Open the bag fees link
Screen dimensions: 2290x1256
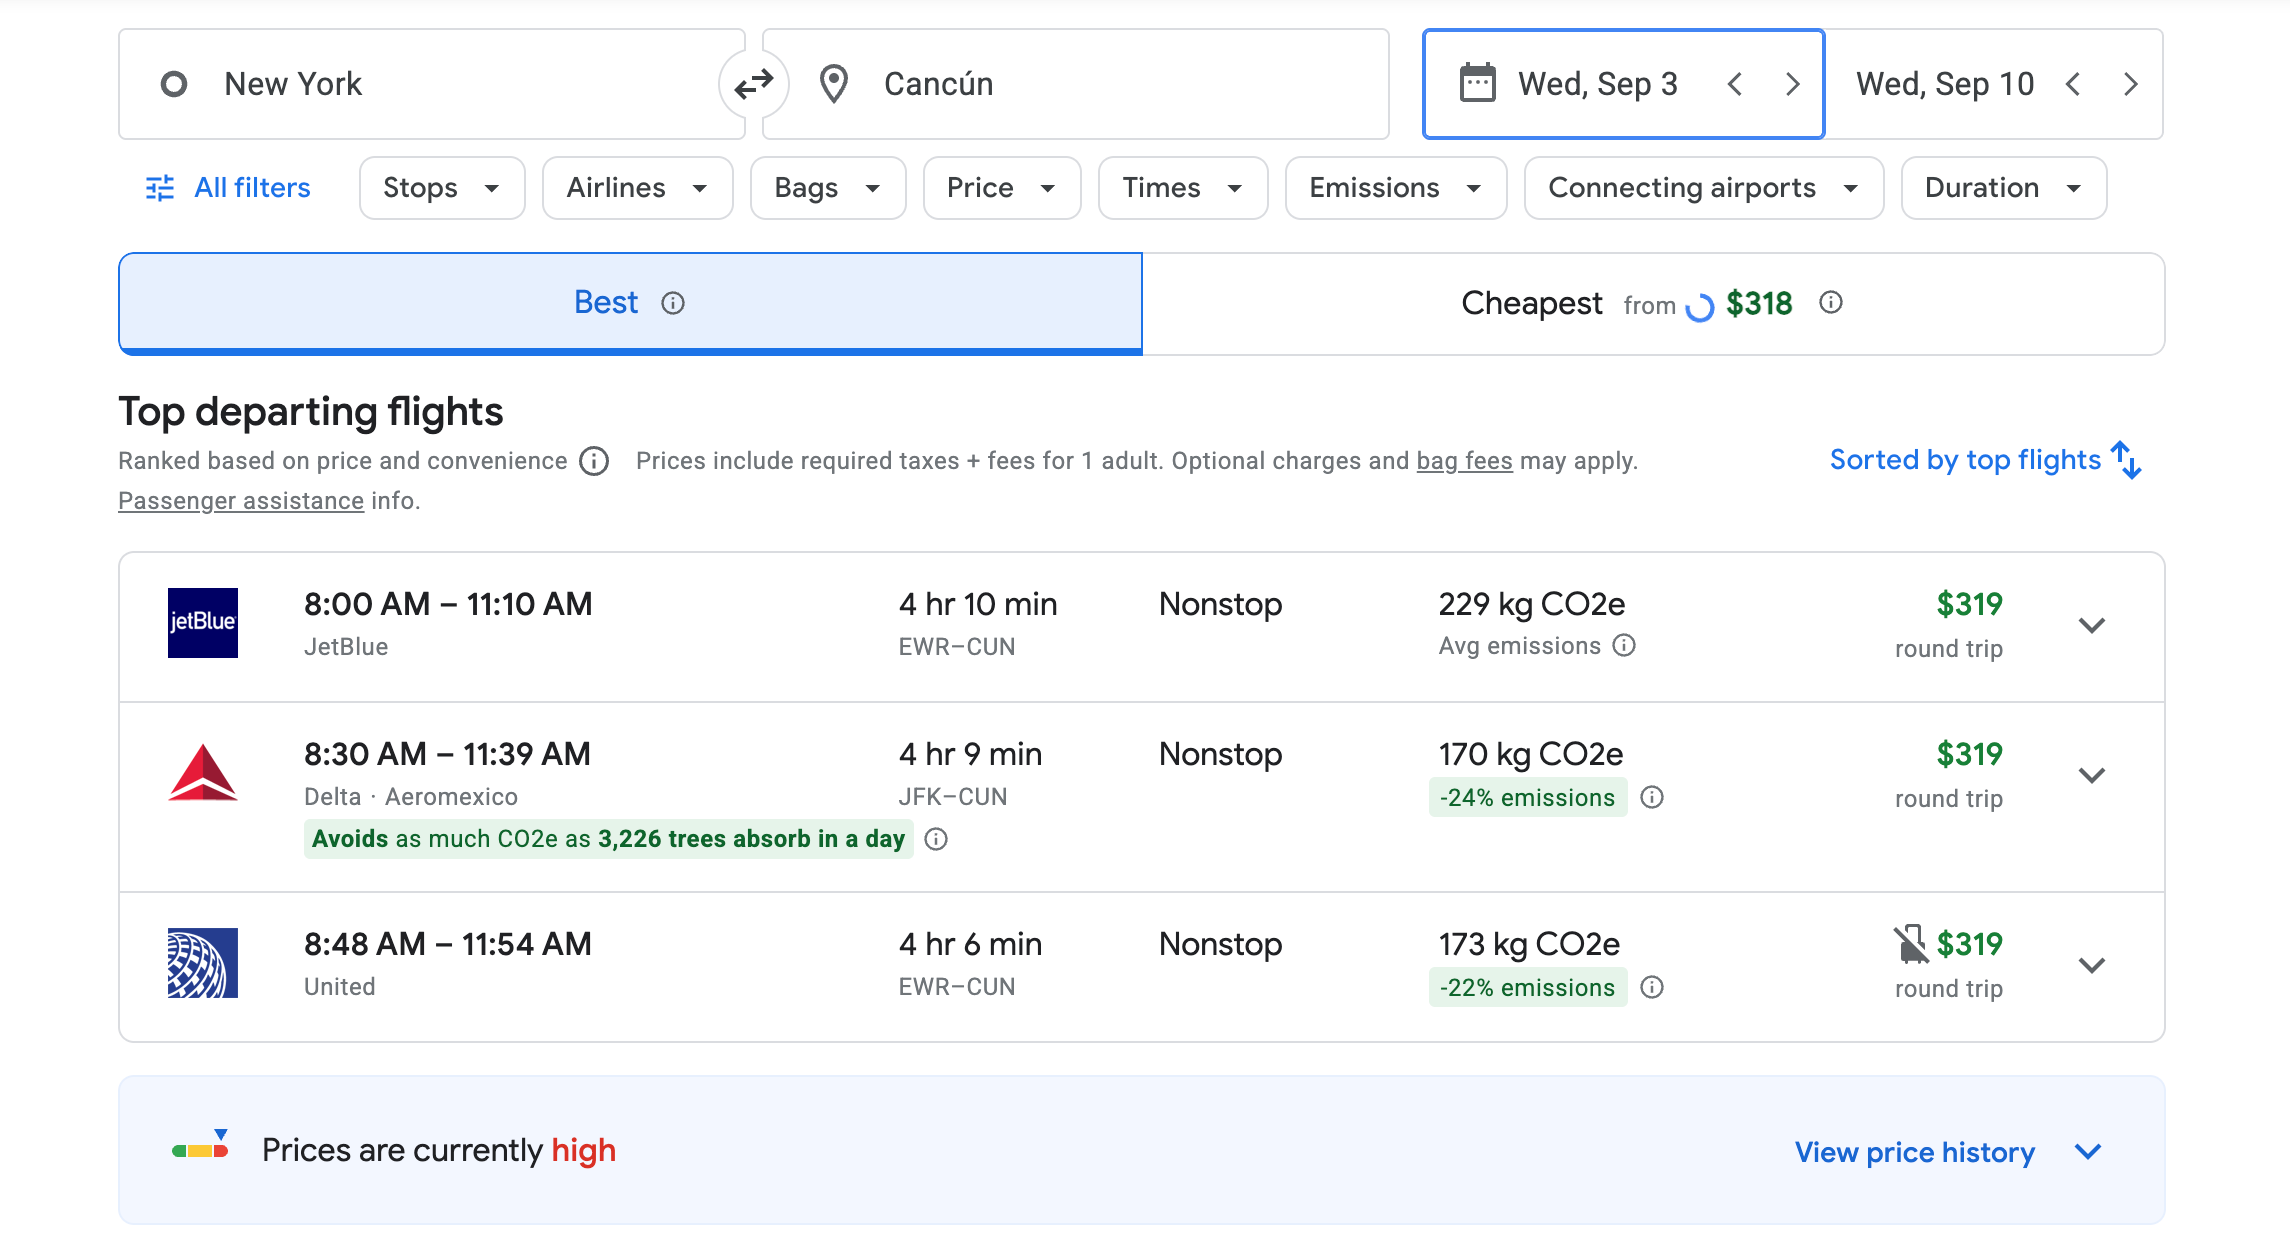1464,461
